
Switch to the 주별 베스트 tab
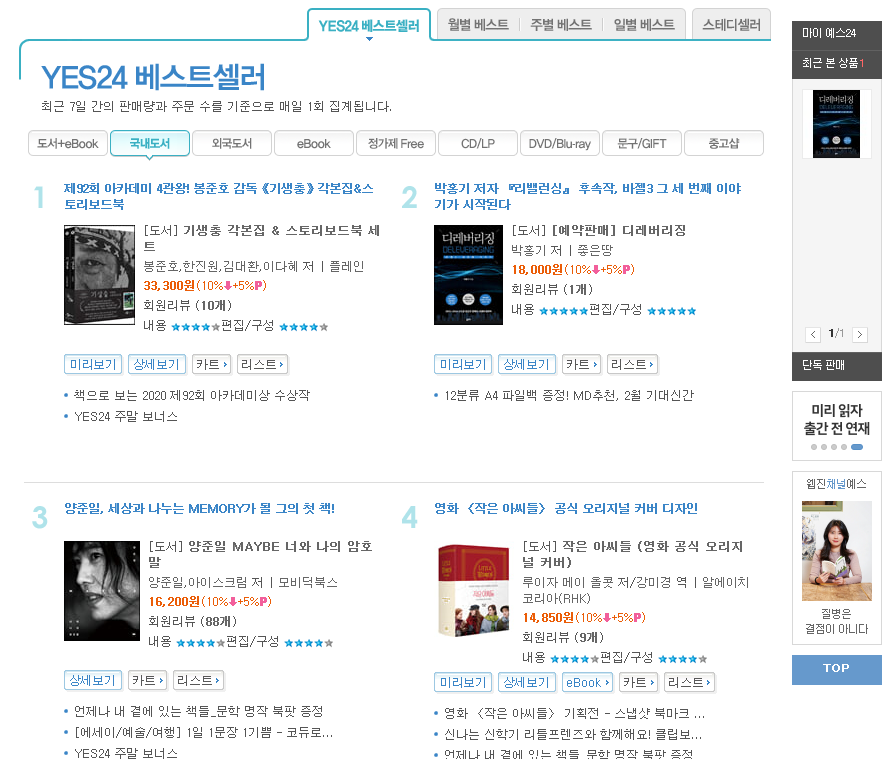coord(561,24)
